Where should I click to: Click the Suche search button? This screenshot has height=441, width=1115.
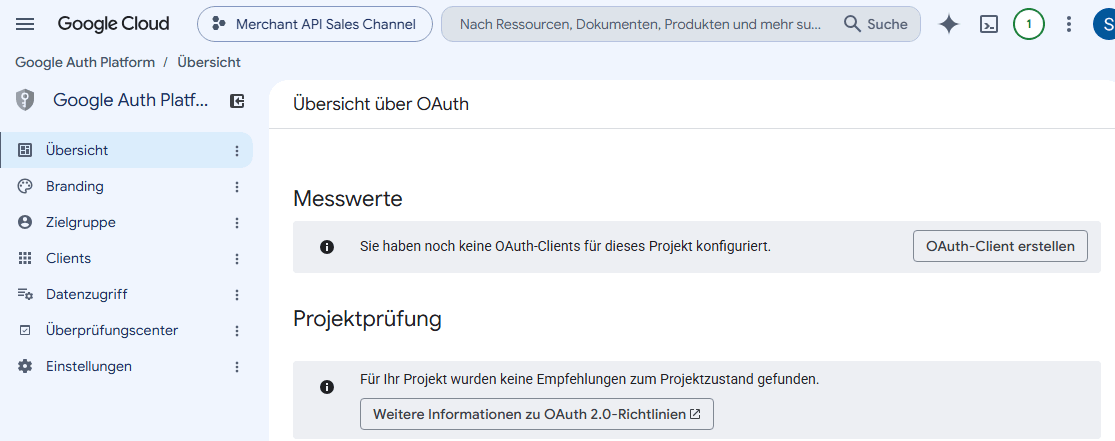click(876, 24)
